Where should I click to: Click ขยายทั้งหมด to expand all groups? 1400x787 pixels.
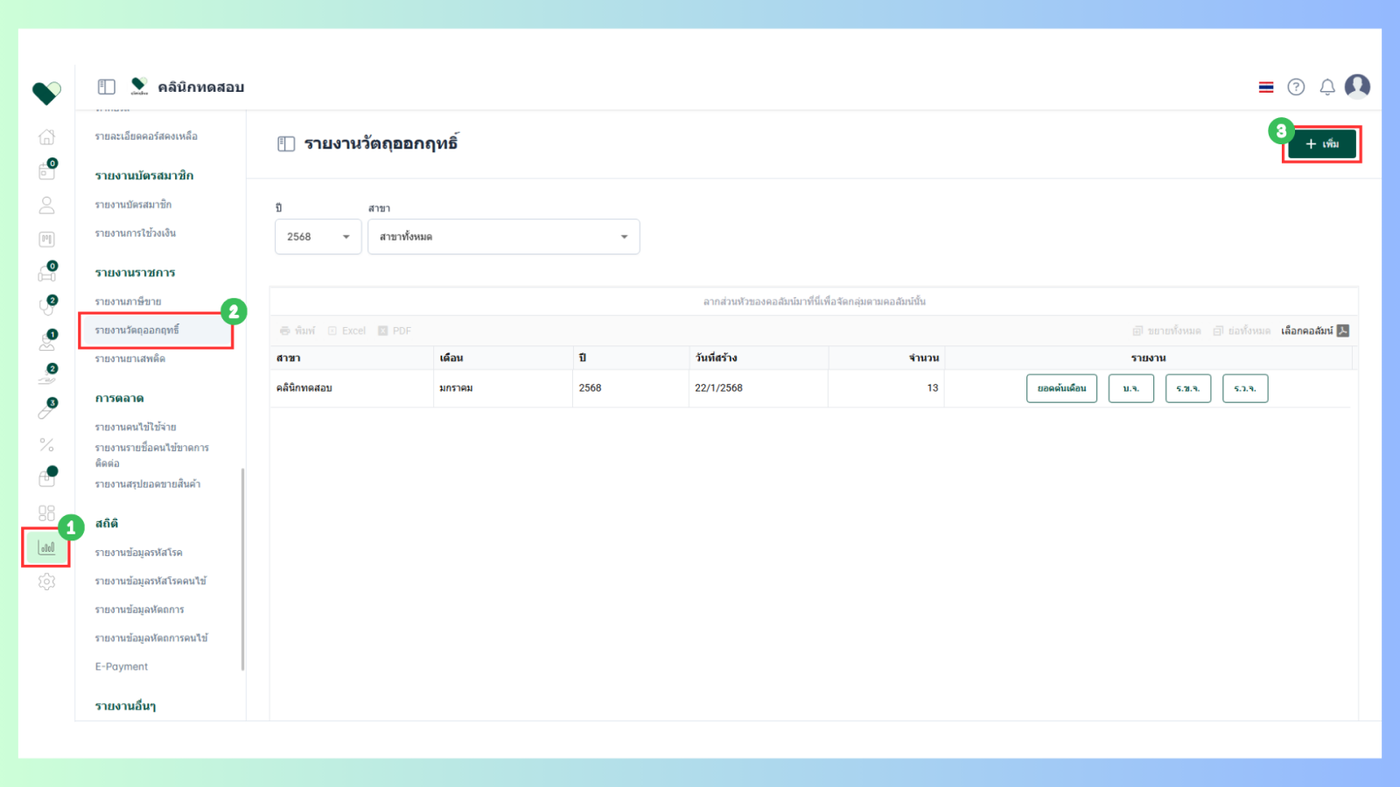[x=1167, y=331]
